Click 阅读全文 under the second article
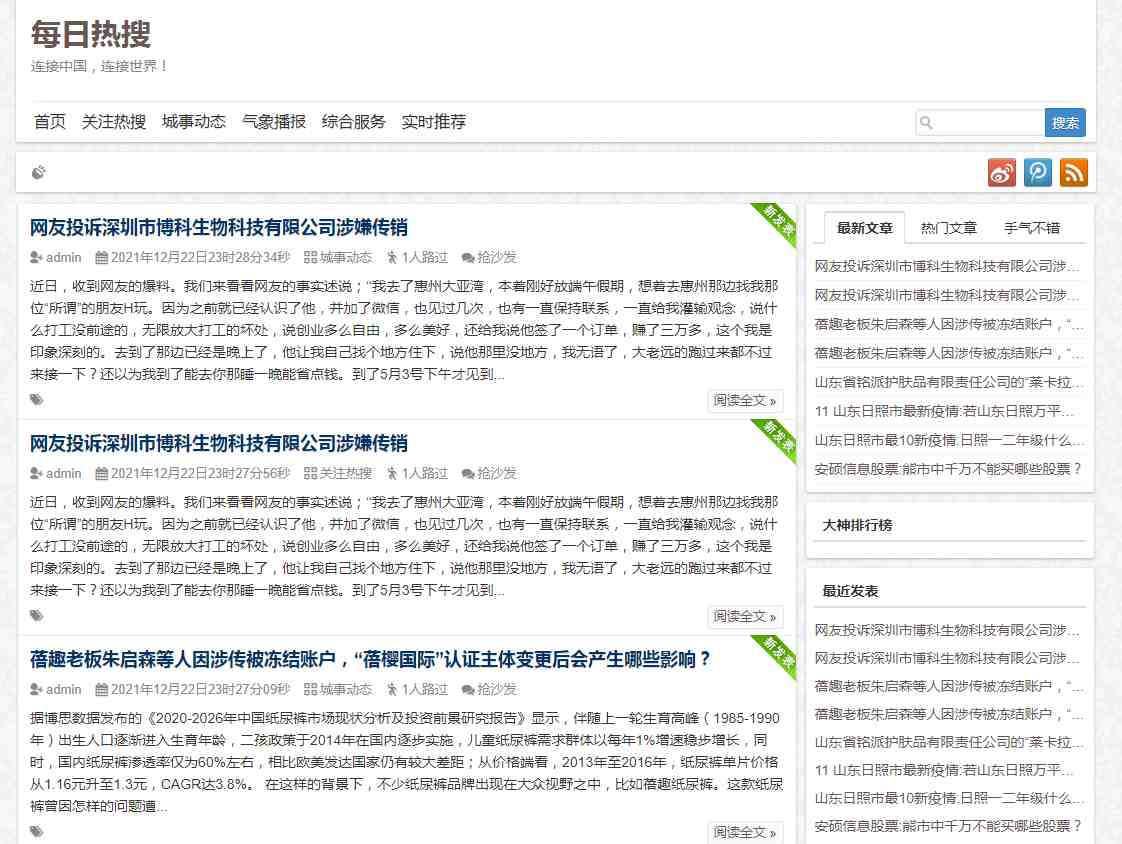1122x844 pixels. (x=744, y=617)
